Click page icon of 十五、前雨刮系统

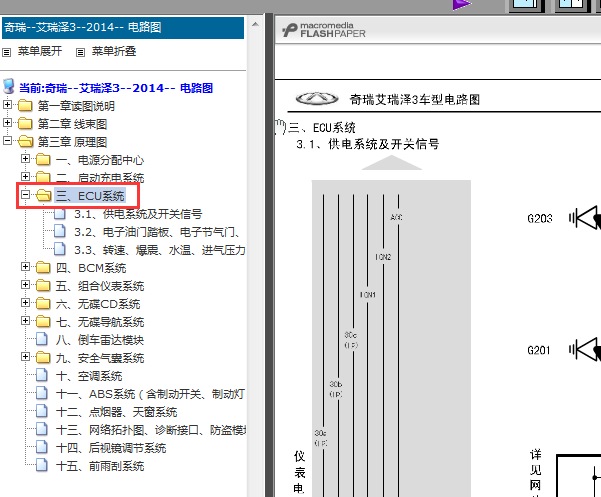tap(42, 465)
